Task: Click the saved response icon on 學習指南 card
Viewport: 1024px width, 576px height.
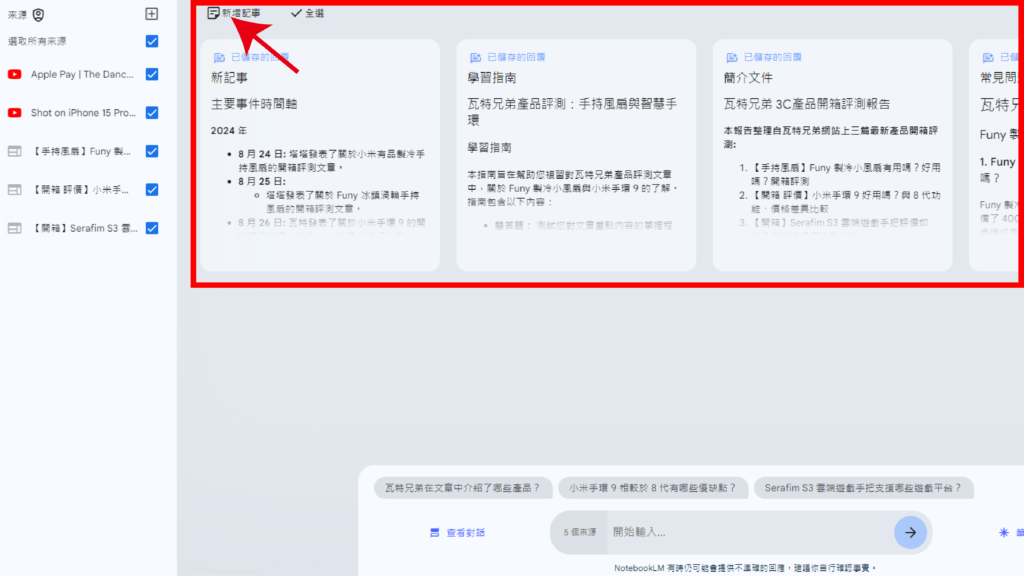Action: coord(475,57)
